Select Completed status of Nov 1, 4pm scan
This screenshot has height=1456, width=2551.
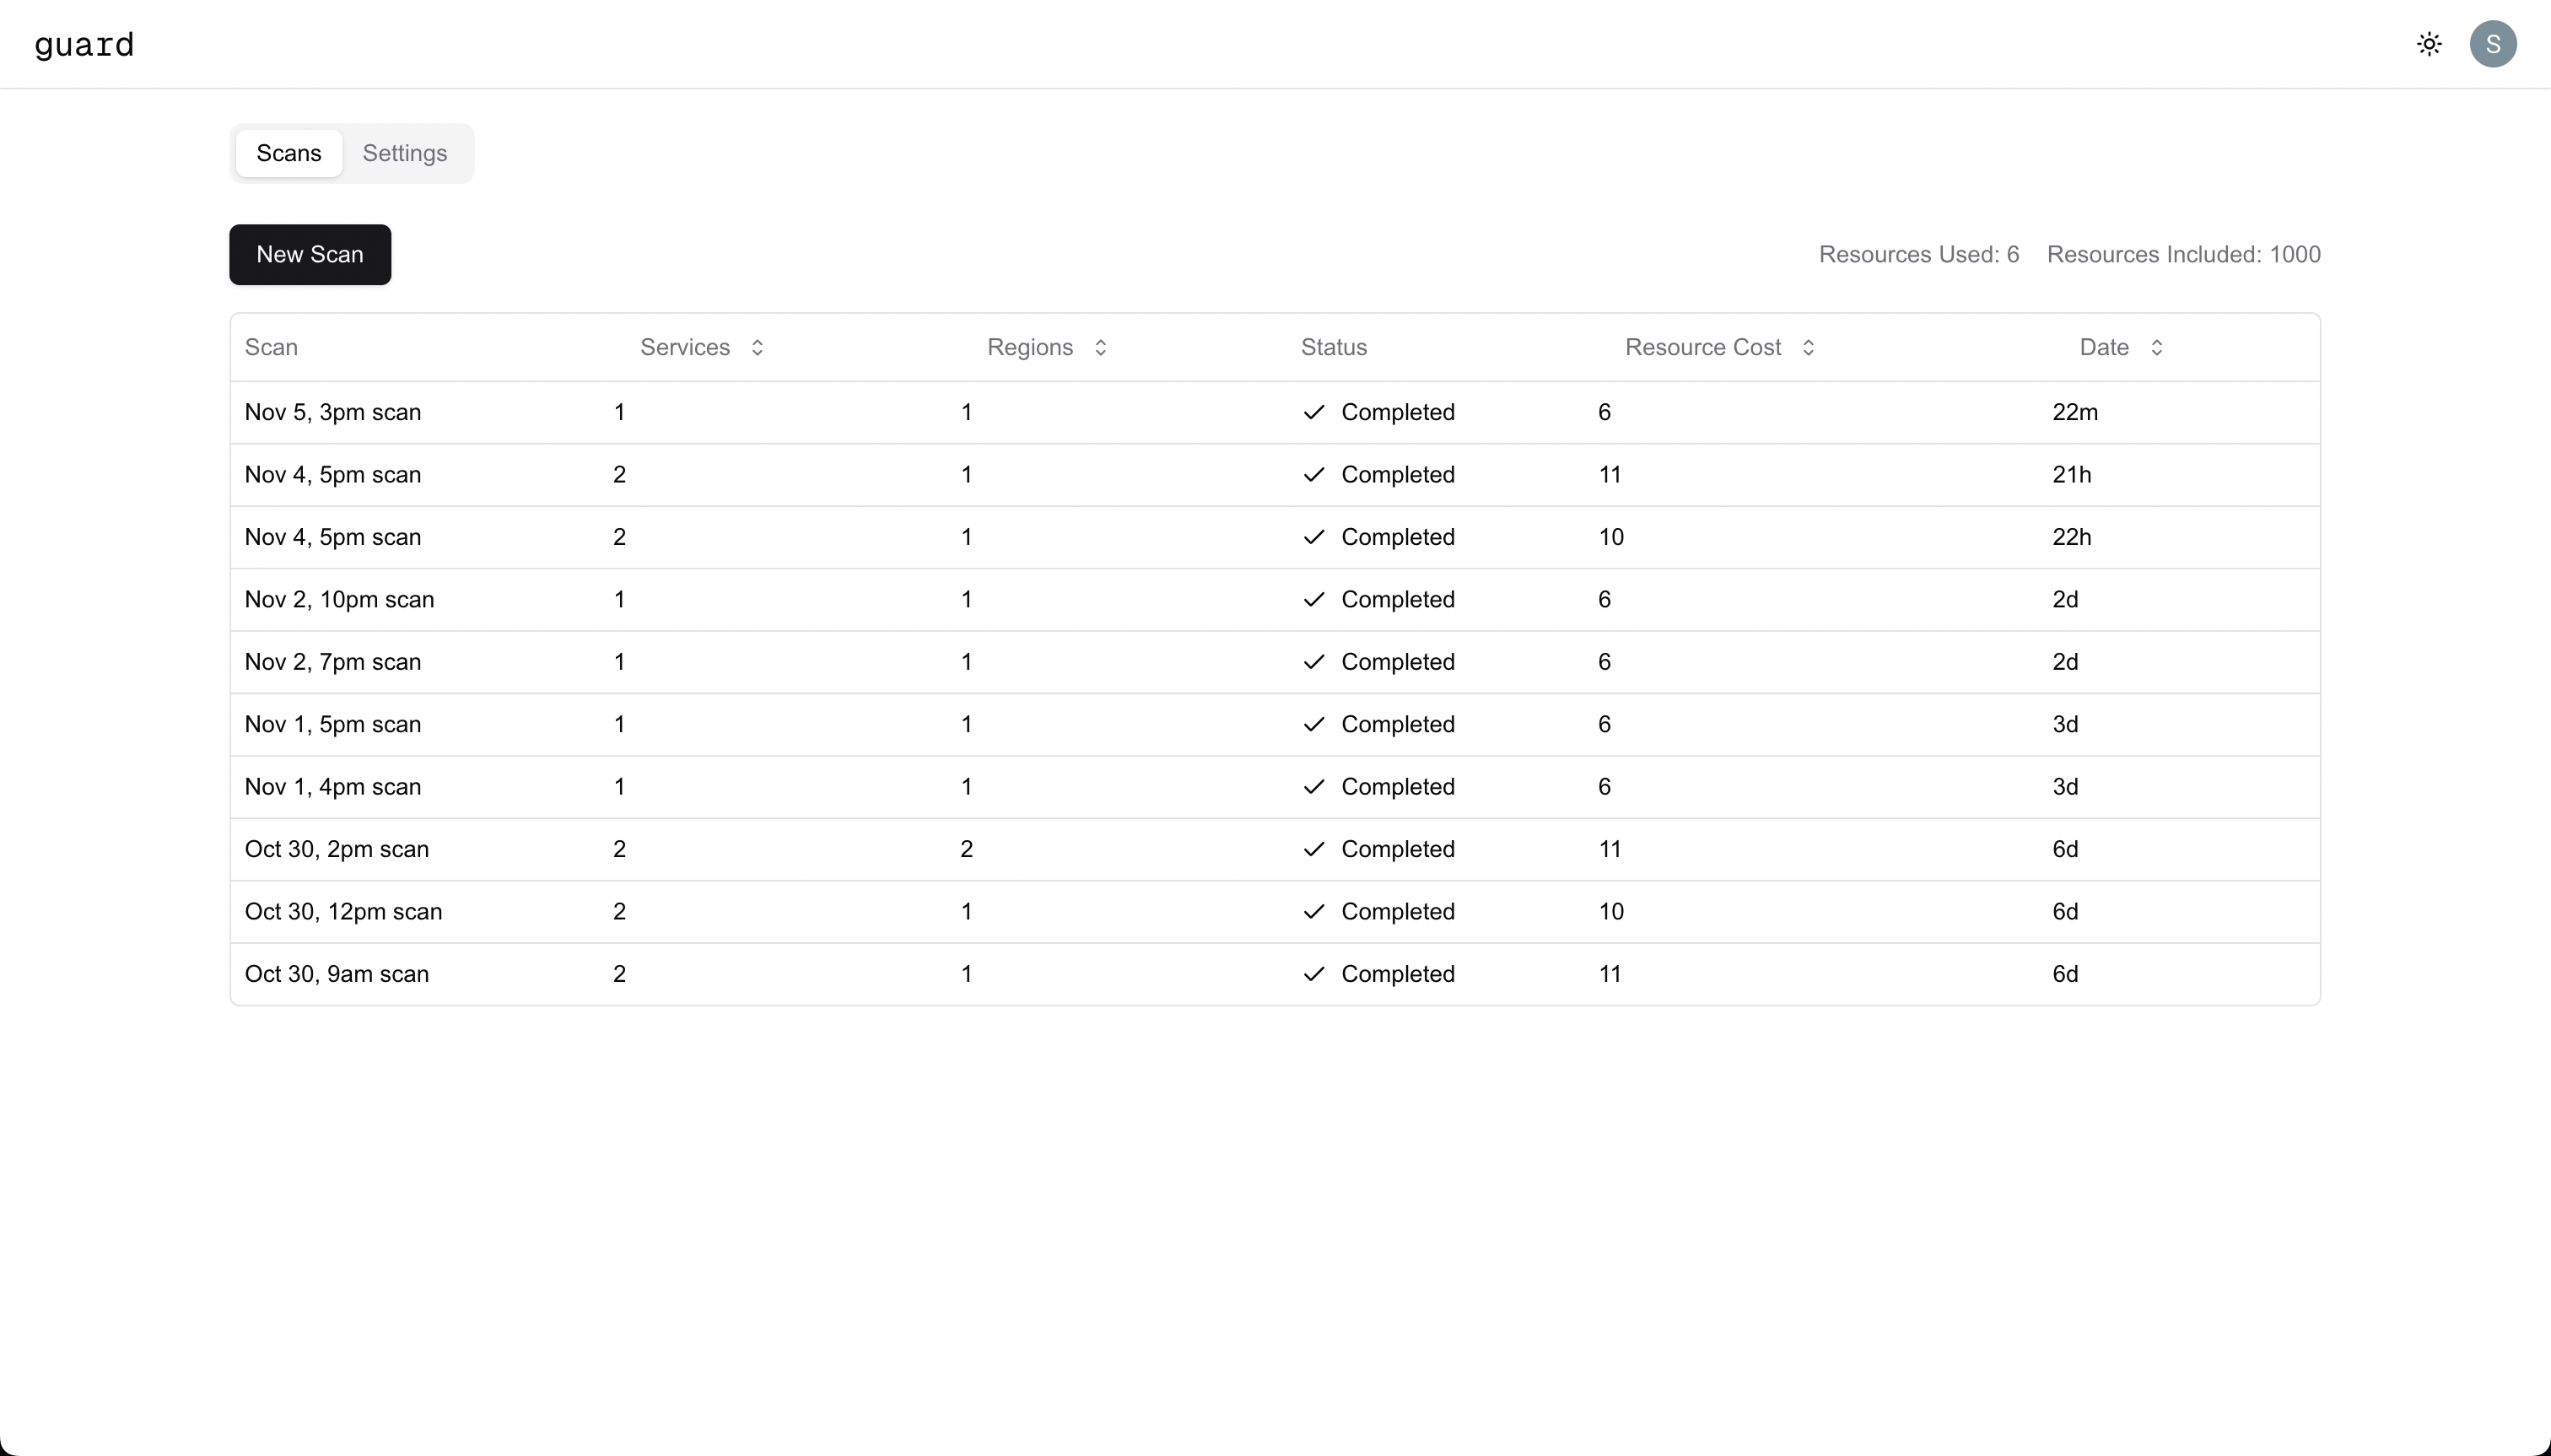click(x=1397, y=787)
